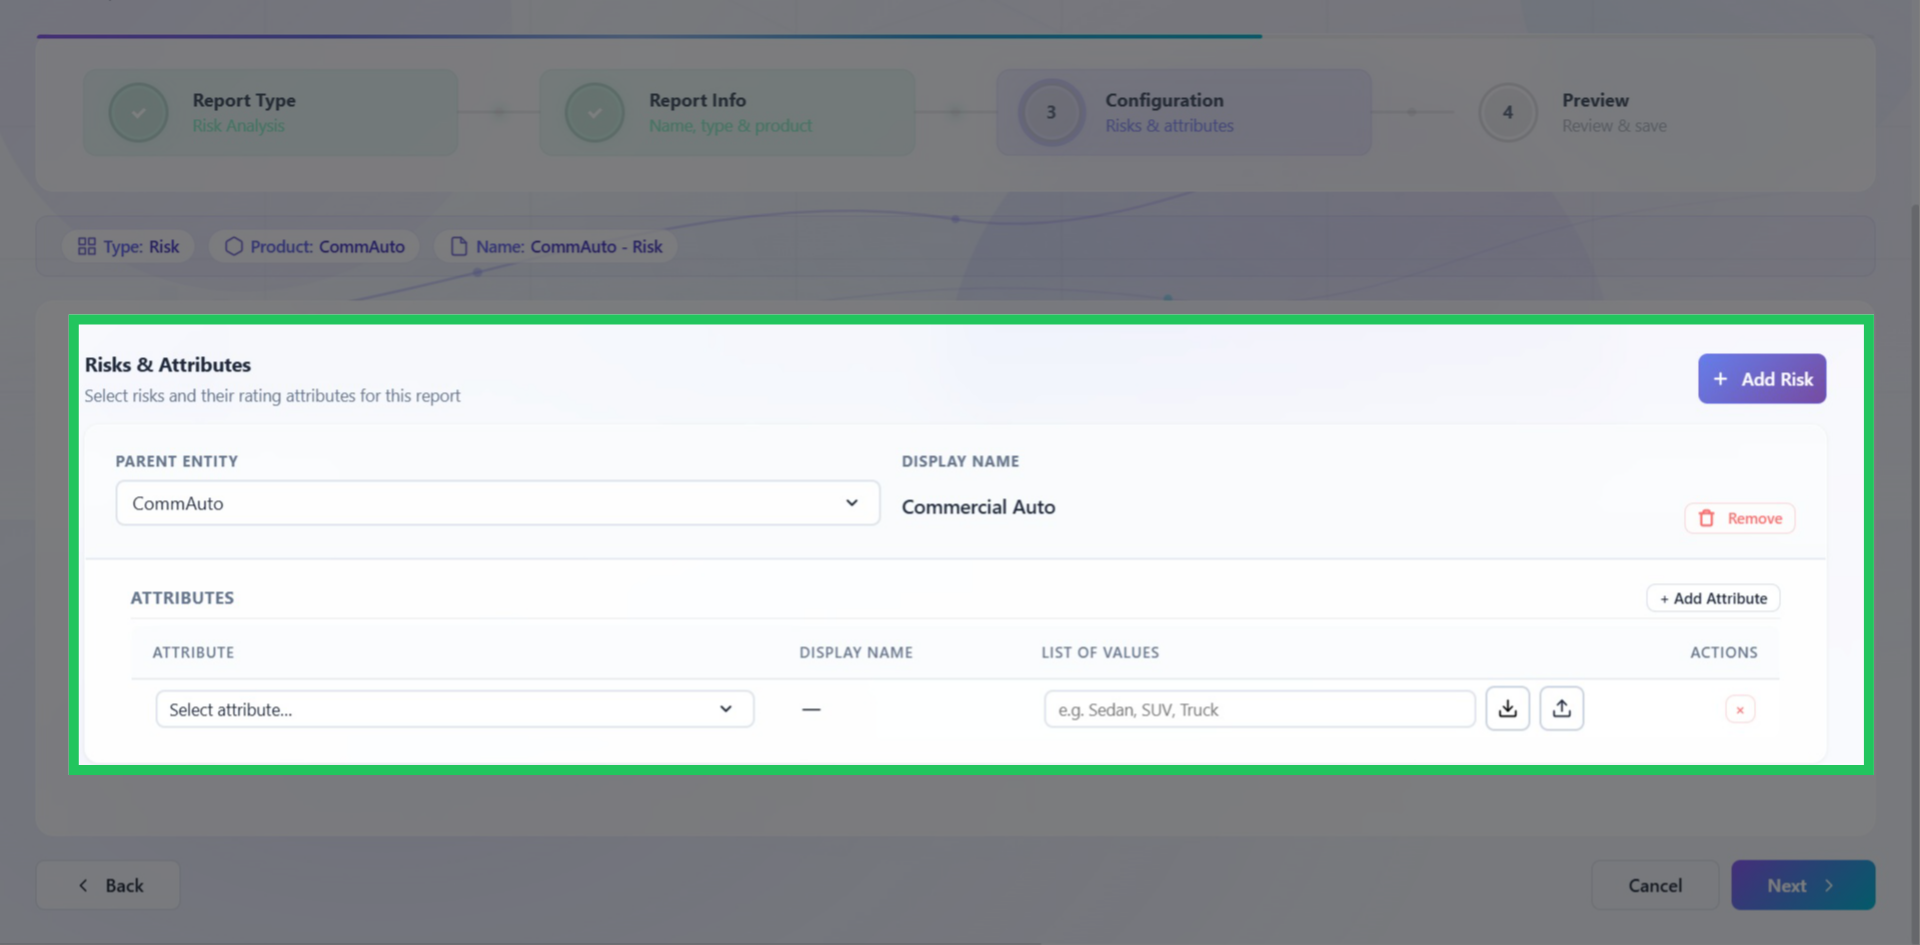Go to Report Info step

(727, 112)
